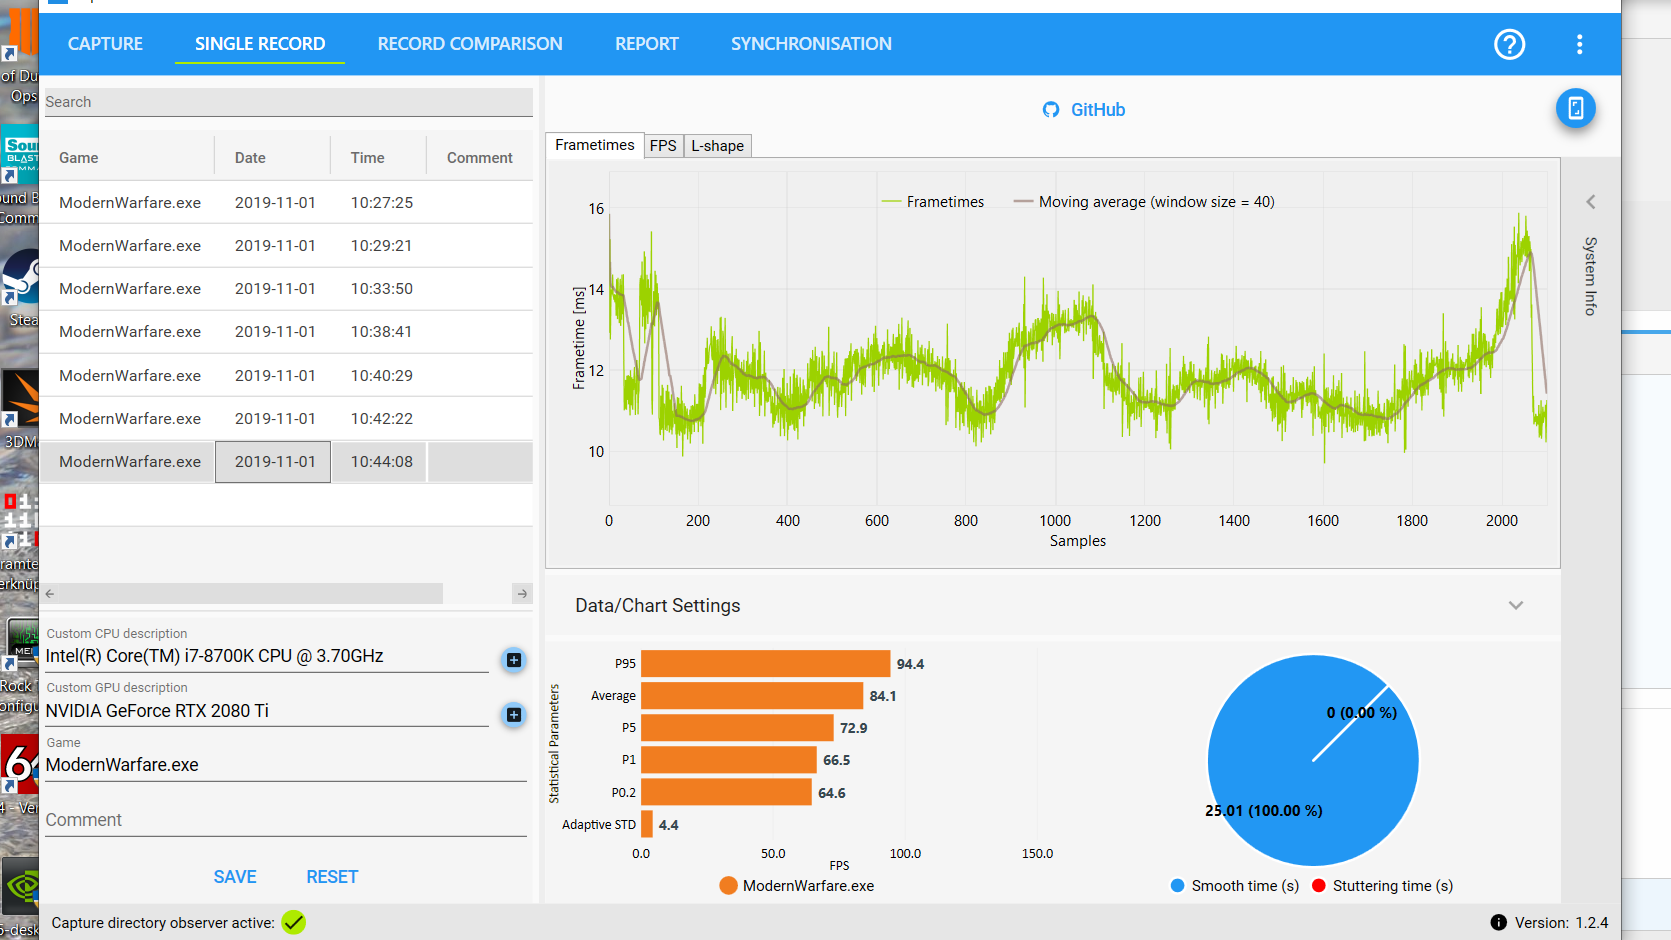The width and height of the screenshot is (1671, 940).
Task: Click the P0.2 bar in chart
Action: point(726,792)
